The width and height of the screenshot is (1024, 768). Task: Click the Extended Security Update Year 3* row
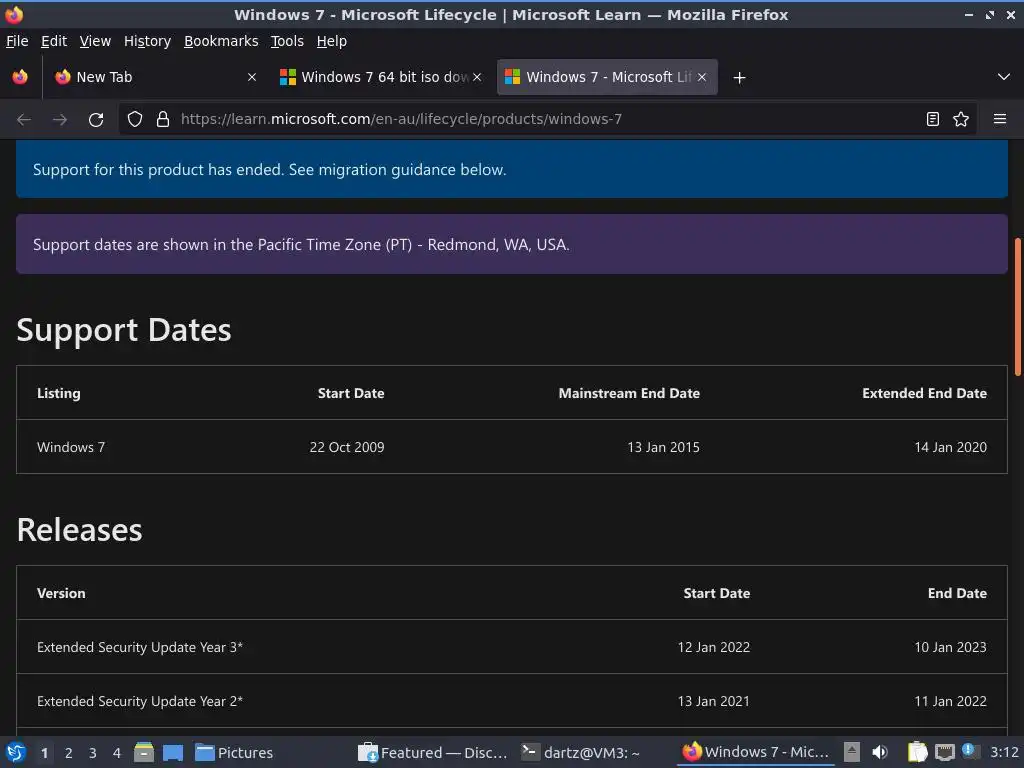pos(511,647)
